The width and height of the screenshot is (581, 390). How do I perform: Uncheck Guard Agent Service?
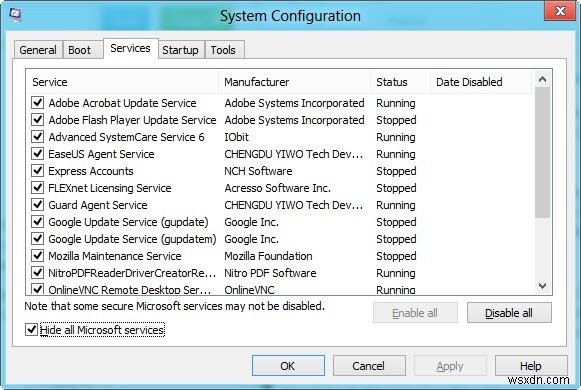[37, 205]
